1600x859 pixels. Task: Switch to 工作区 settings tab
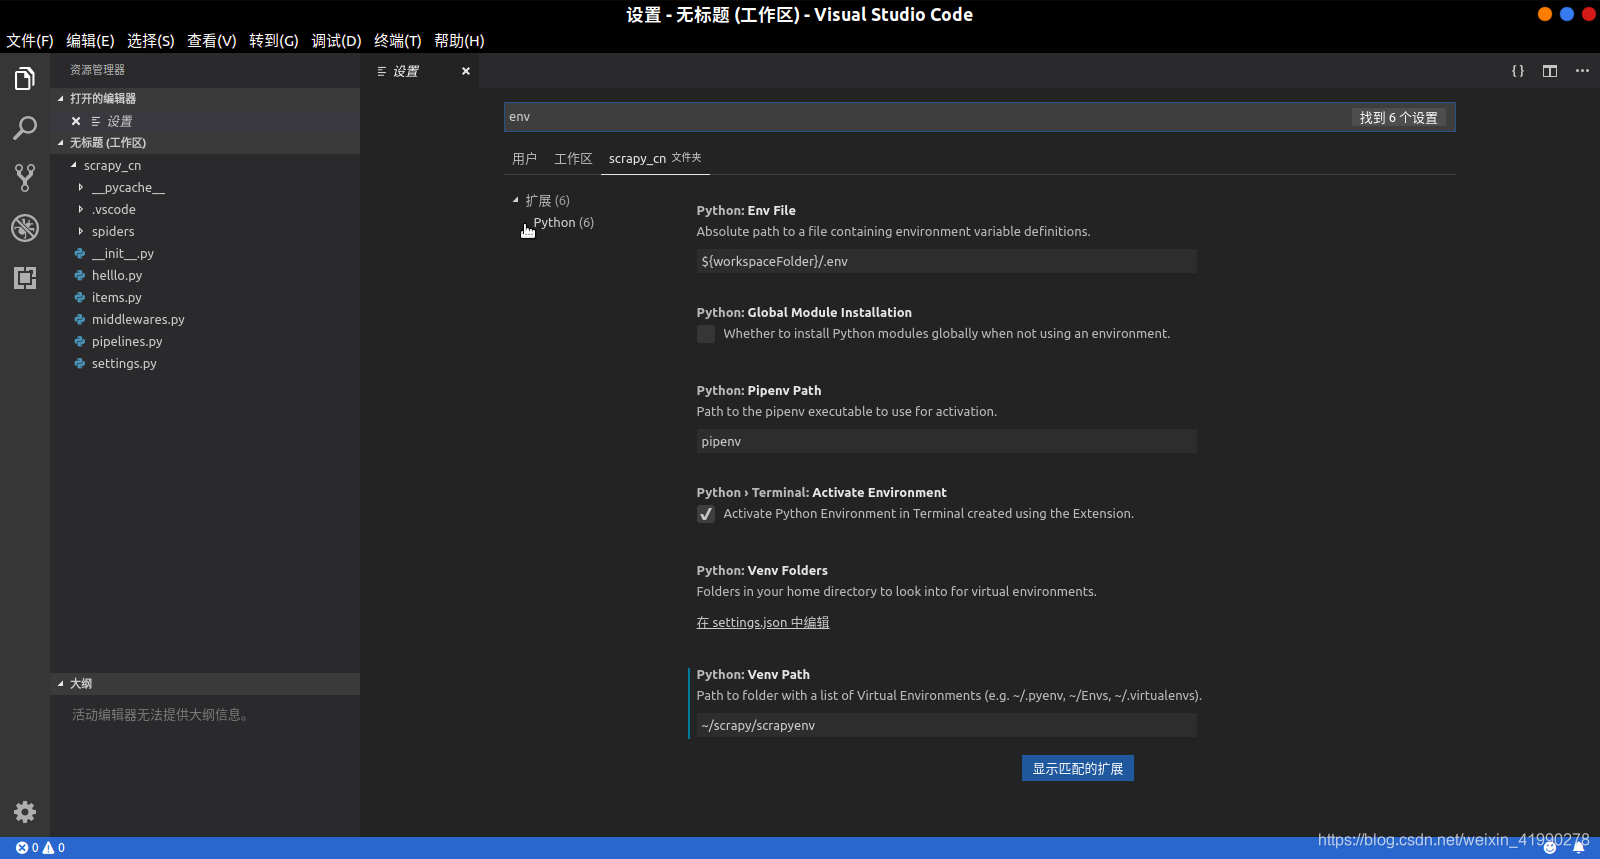click(x=573, y=159)
